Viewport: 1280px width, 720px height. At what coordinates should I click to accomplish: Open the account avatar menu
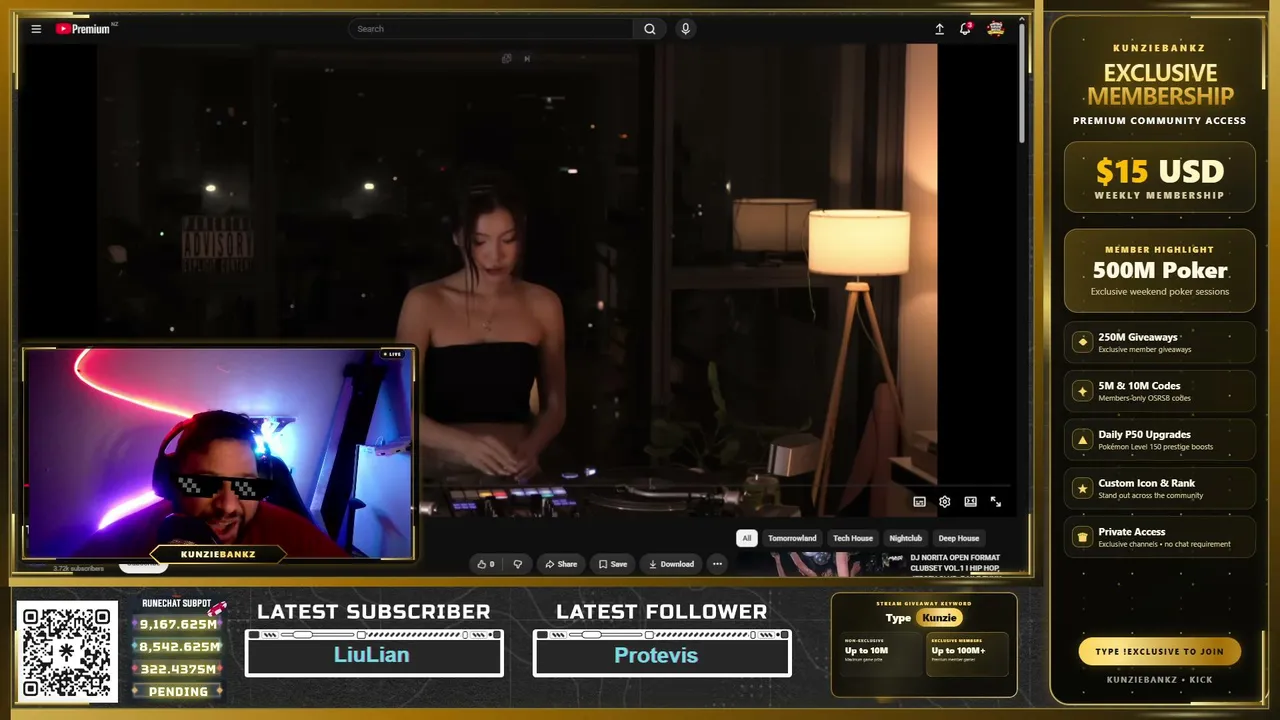[x=995, y=29]
